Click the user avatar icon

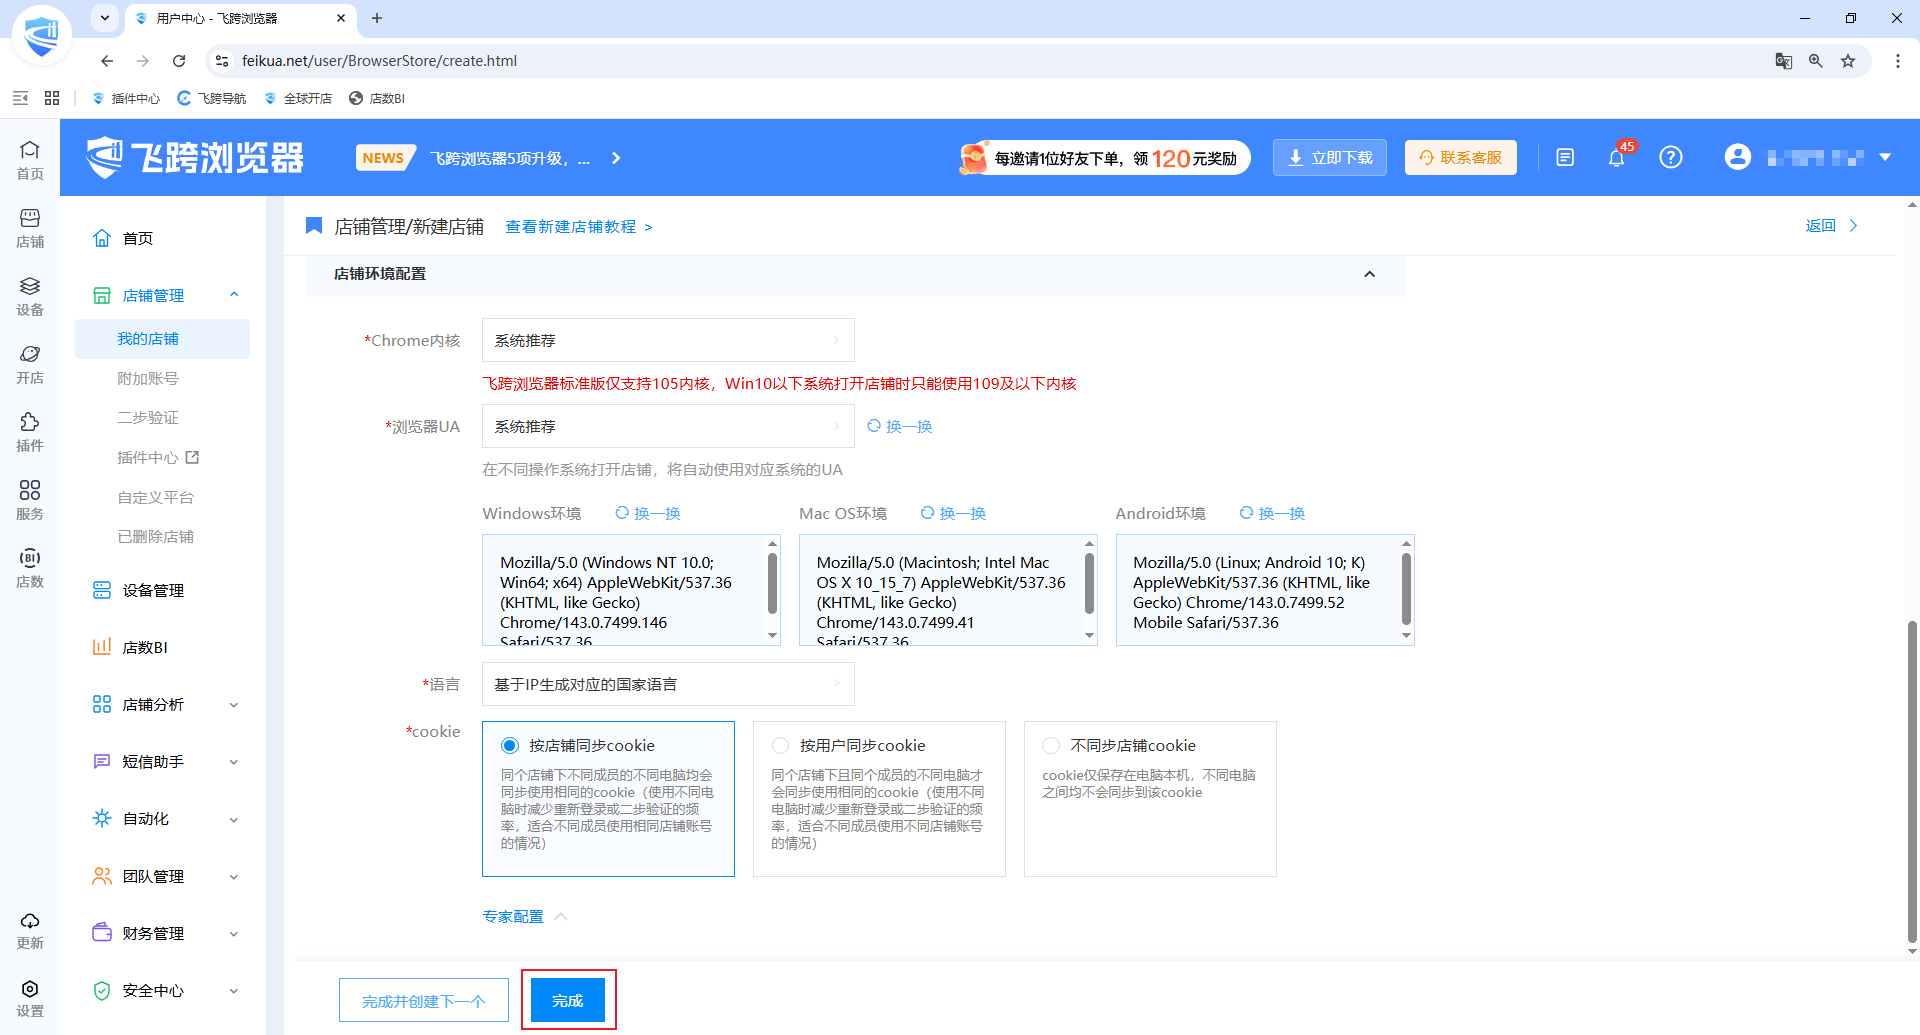1738,157
